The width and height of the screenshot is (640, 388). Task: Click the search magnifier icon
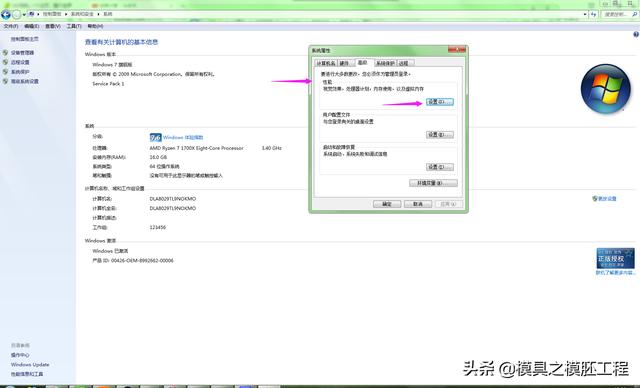635,14
